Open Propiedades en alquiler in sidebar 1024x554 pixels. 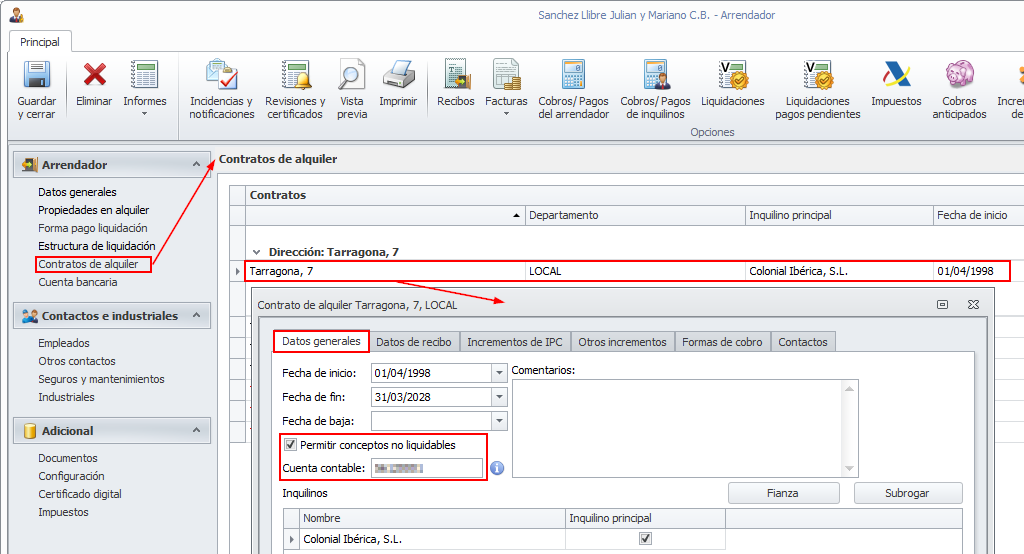click(x=93, y=210)
